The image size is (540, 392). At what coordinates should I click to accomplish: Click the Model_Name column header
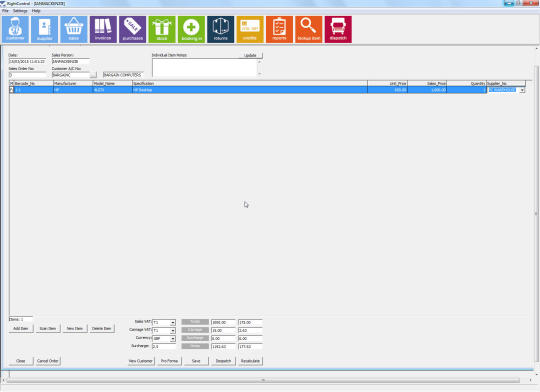113,83
